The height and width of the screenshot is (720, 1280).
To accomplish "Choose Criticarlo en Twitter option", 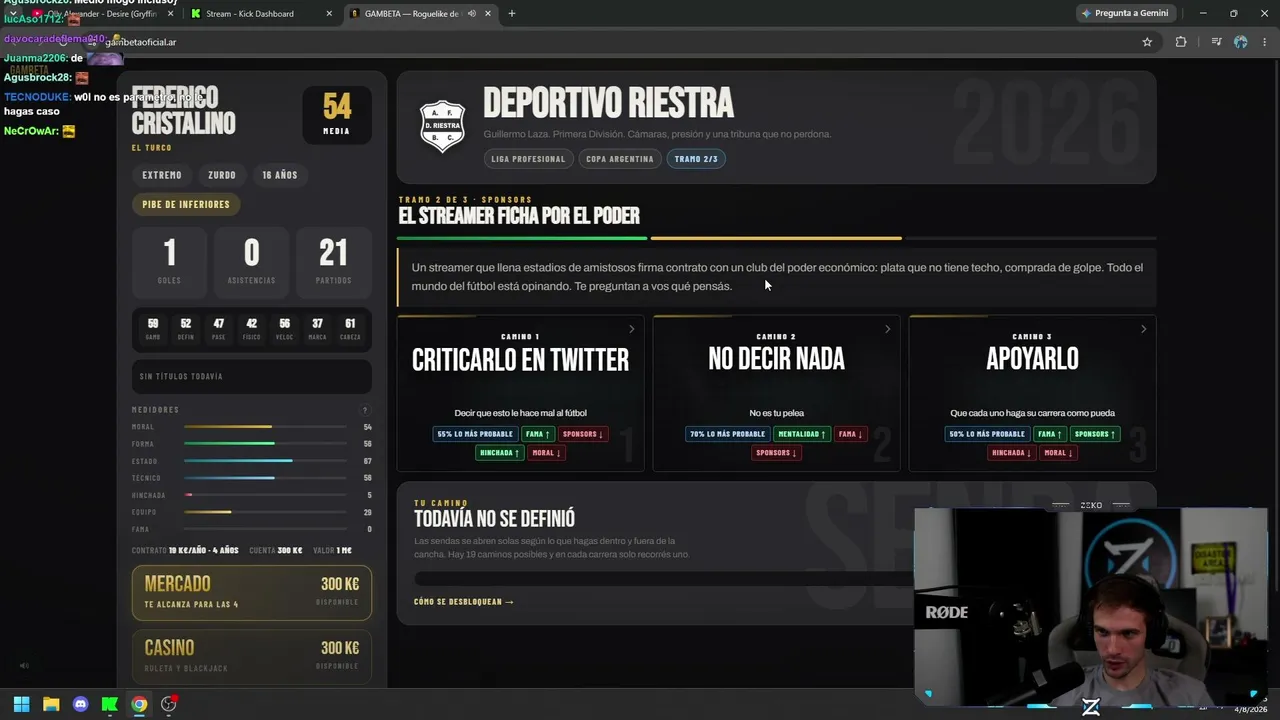I will (x=520, y=393).
